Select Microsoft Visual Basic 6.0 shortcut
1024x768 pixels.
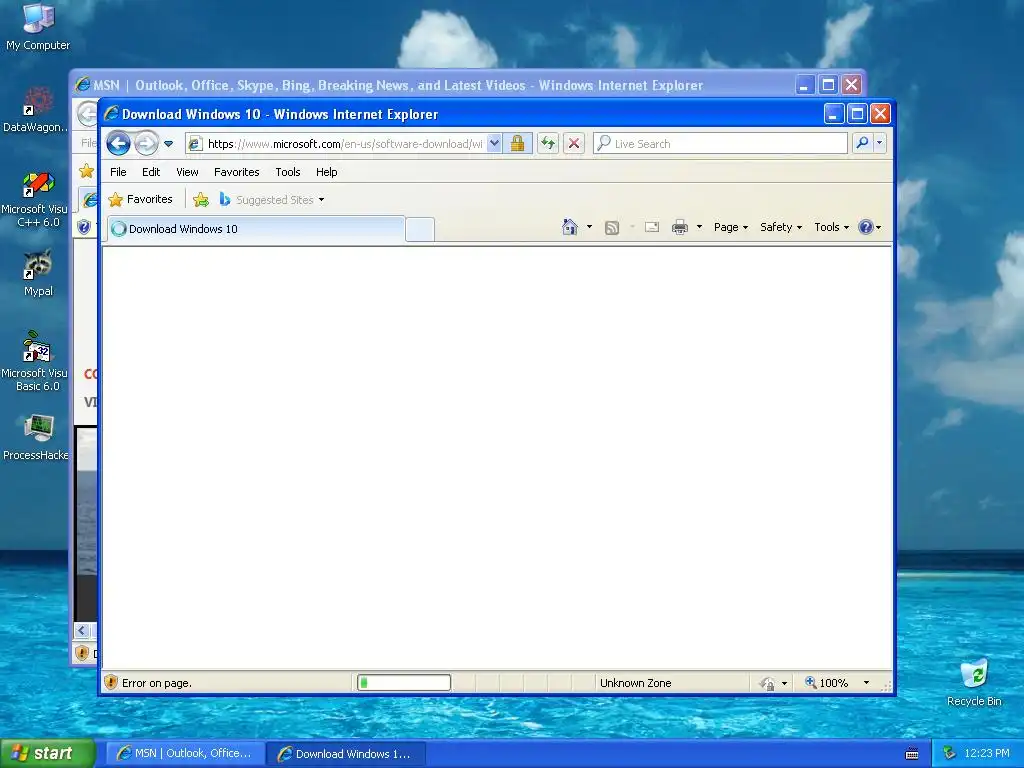[x=36, y=361]
